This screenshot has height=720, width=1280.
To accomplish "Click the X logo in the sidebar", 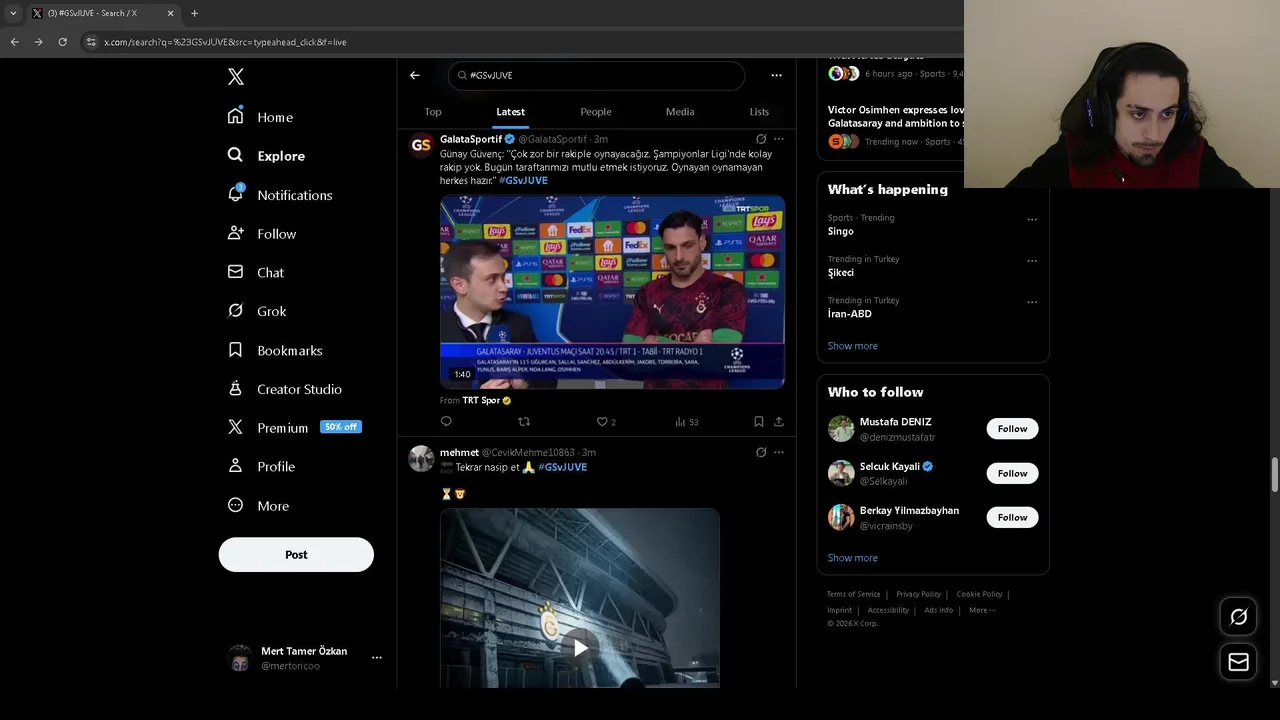I will 236,77.
